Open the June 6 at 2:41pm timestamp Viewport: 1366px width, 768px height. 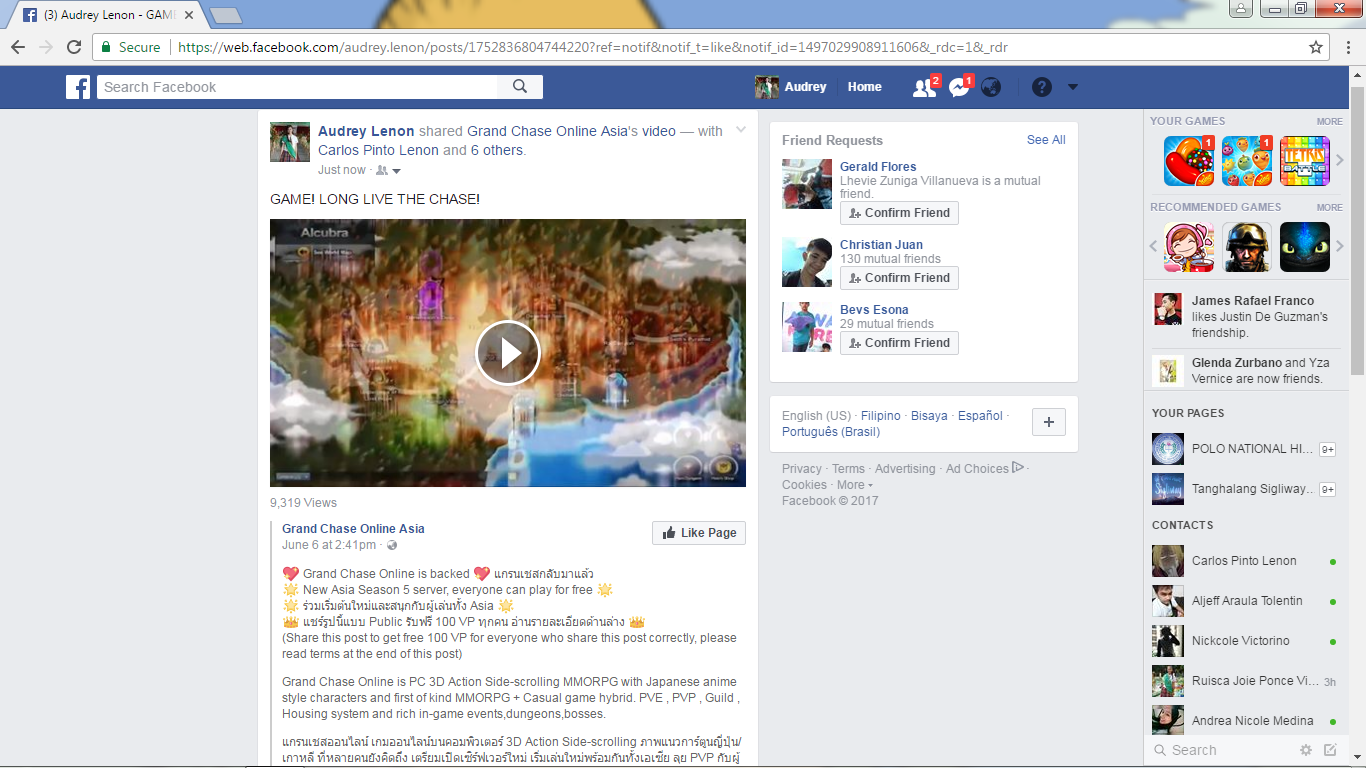click(329, 545)
